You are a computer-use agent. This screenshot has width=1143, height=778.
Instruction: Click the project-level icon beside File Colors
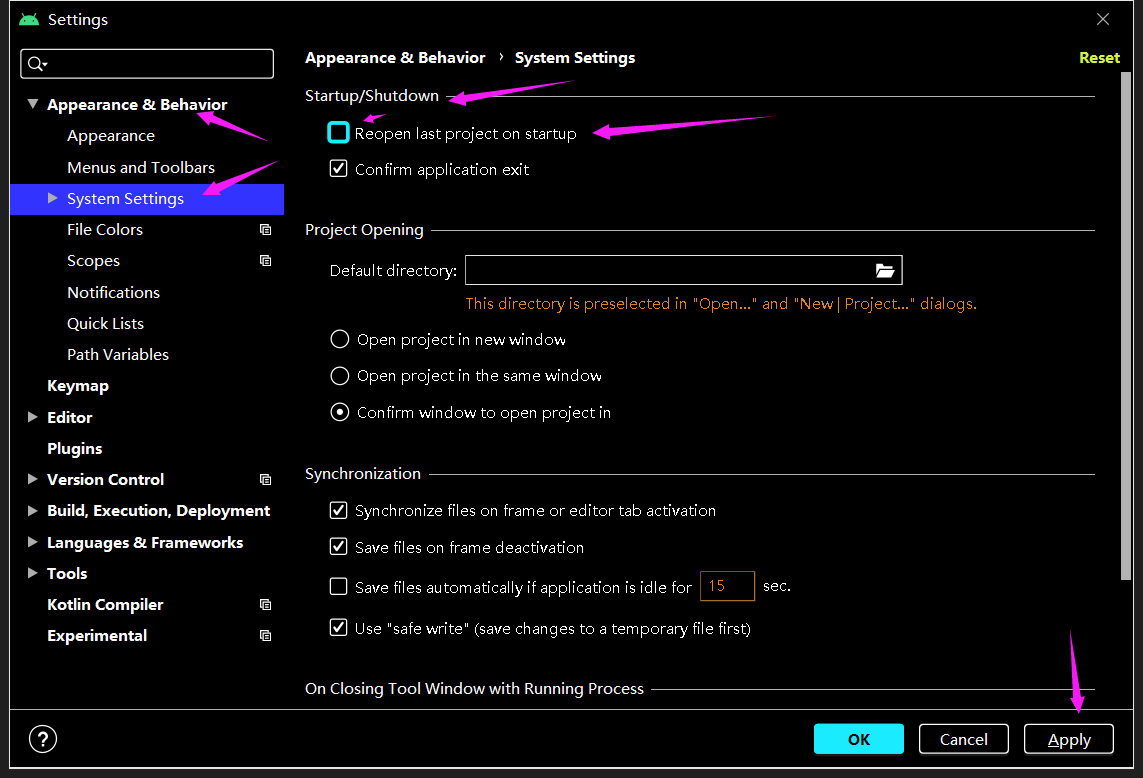coord(265,230)
